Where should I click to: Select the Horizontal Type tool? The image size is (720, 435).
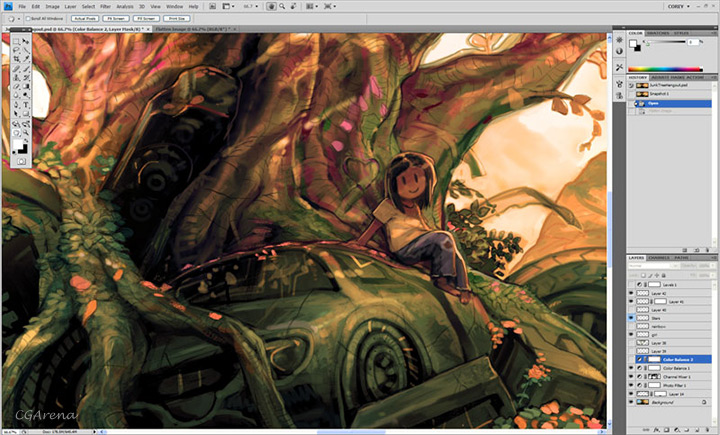(x=26, y=105)
